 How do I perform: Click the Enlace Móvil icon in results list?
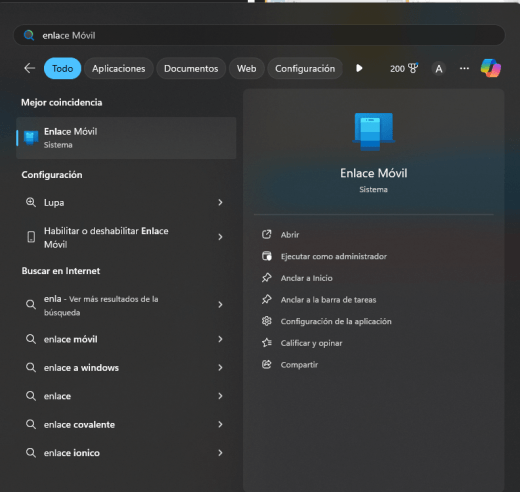(31, 138)
